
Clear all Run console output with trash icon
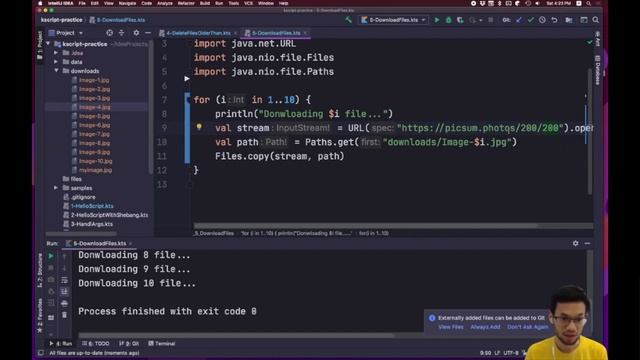tap(64, 315)
